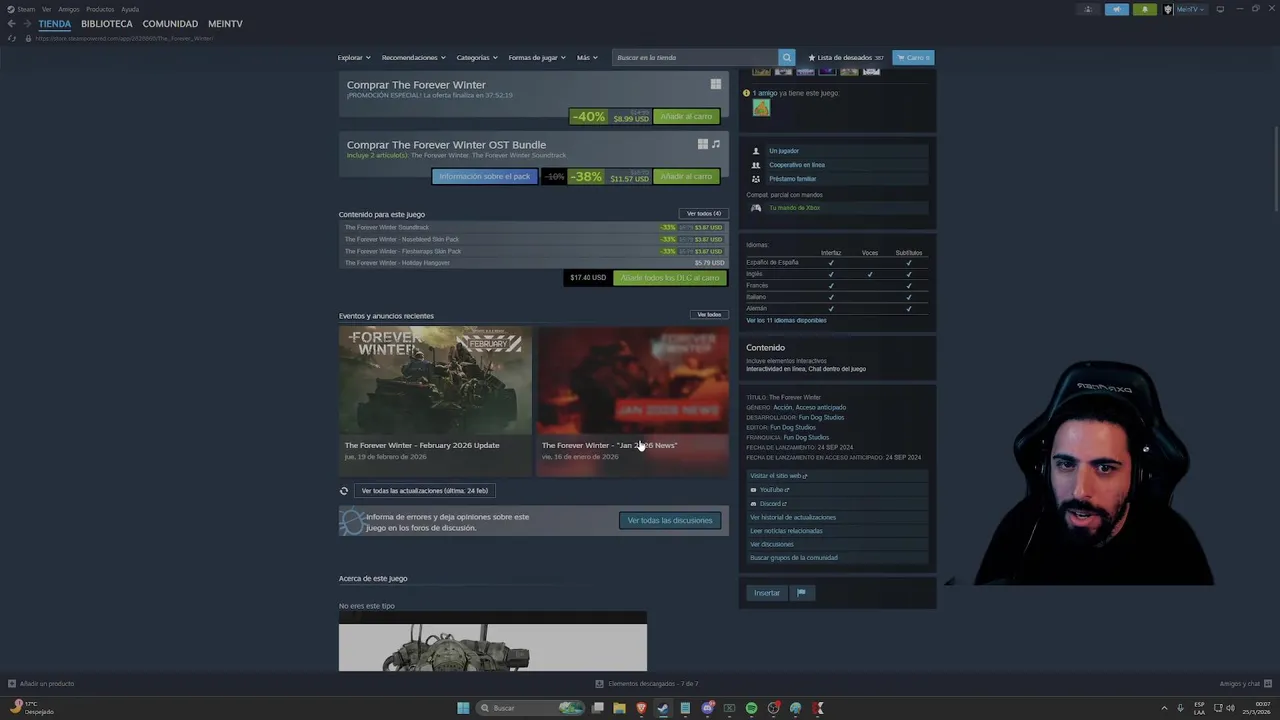This screenshot has height=720, width=1280.
Task: Click the Steam taskbar icon
Action: click(663, 708)
